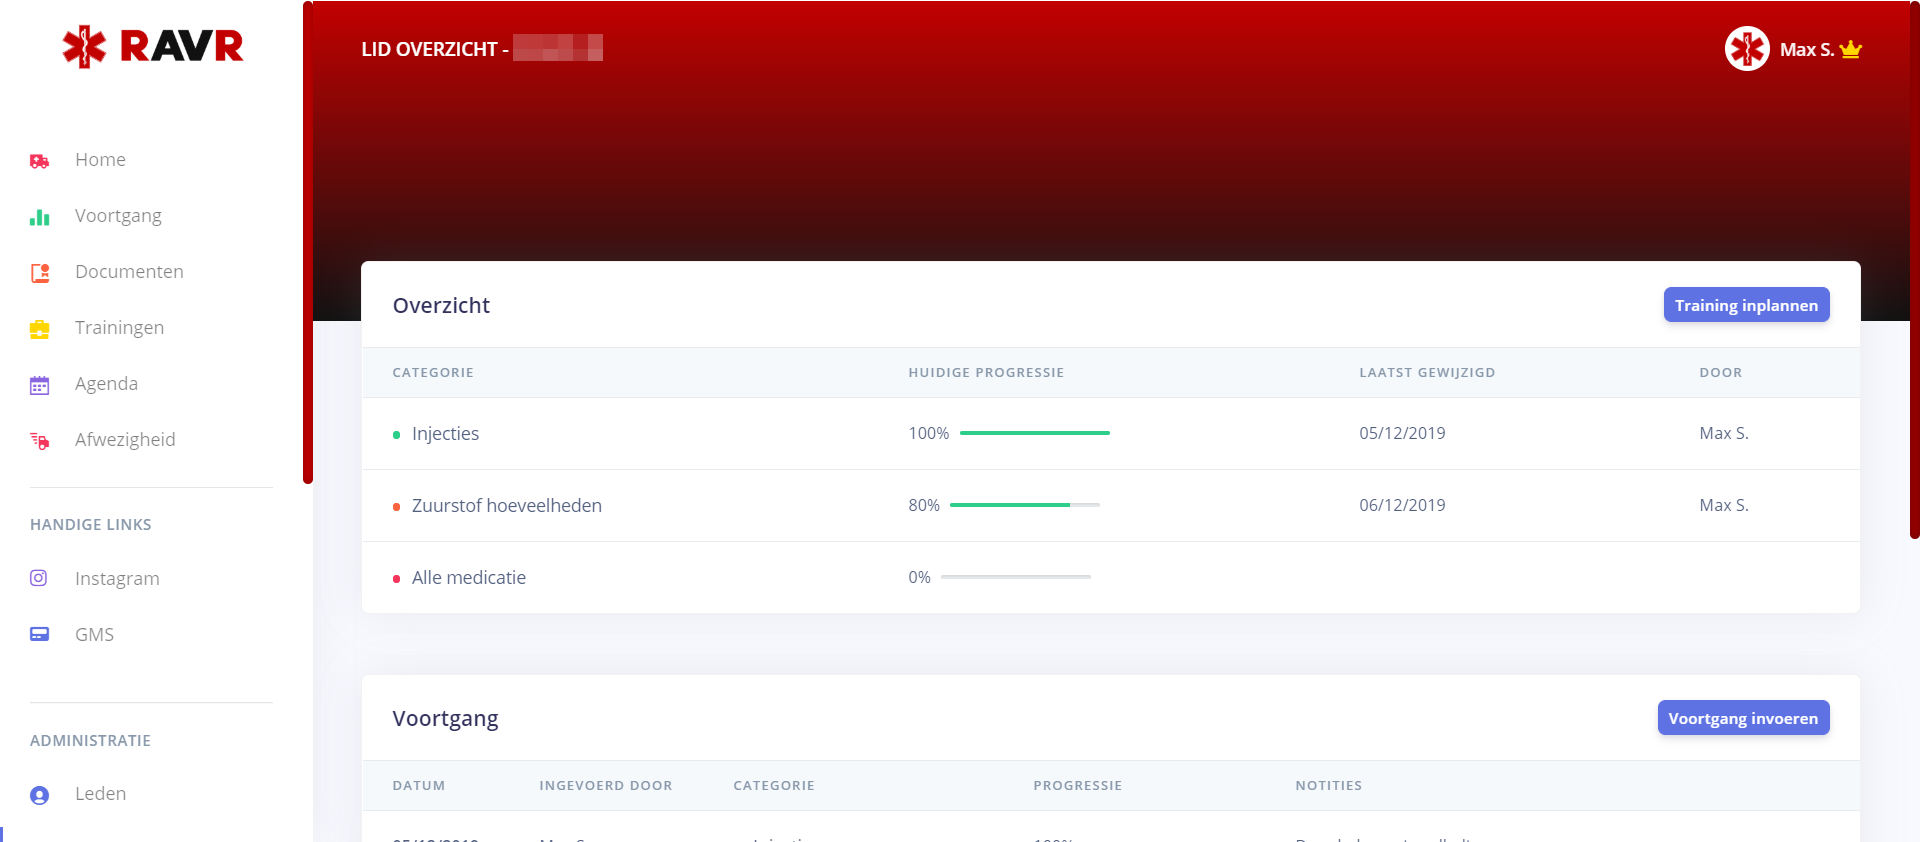This screenshot has width=1920, height=842.
Task: Click the Afwezigheid icon in sidebar
Action: [x=39, y=441]
